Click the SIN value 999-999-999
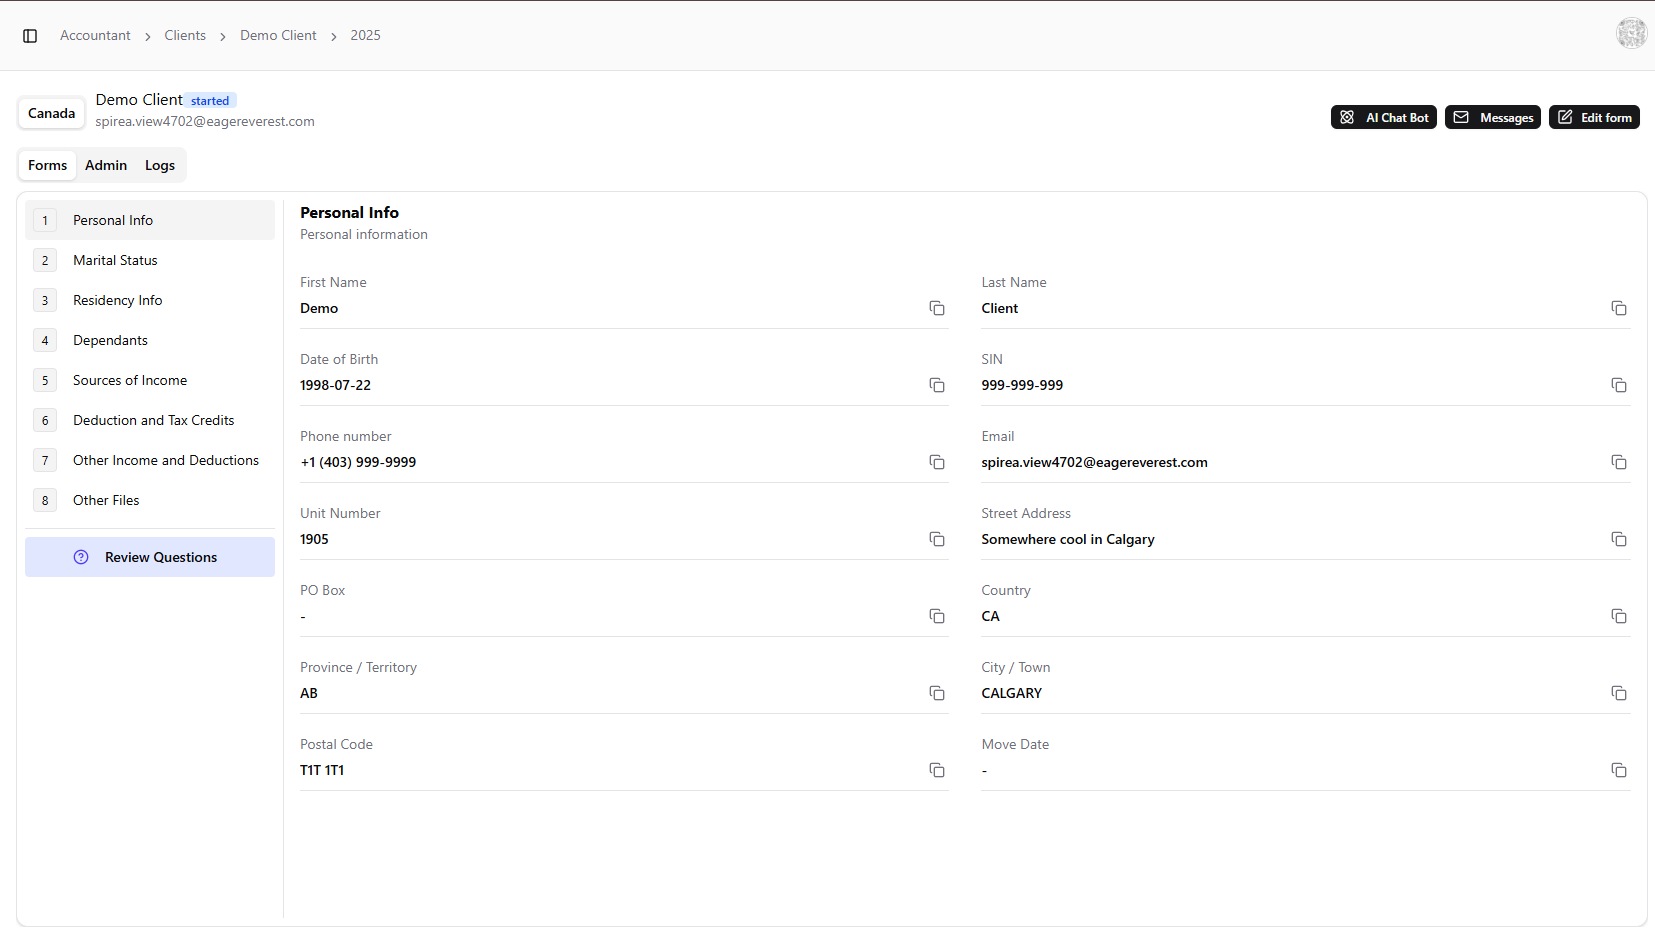 [x=1022, y=385]
